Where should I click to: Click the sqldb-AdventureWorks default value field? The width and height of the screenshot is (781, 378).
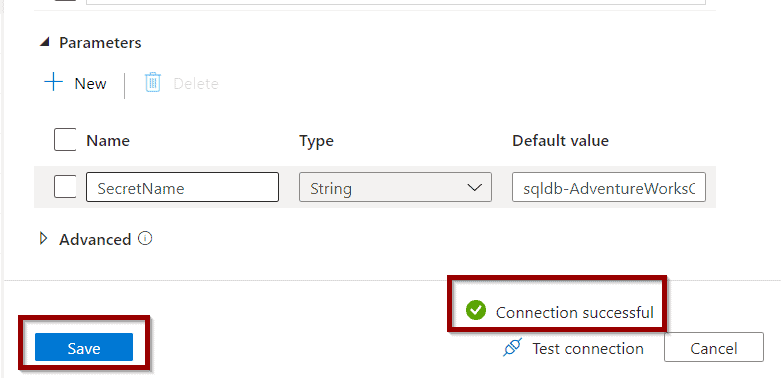click(609, 187)
